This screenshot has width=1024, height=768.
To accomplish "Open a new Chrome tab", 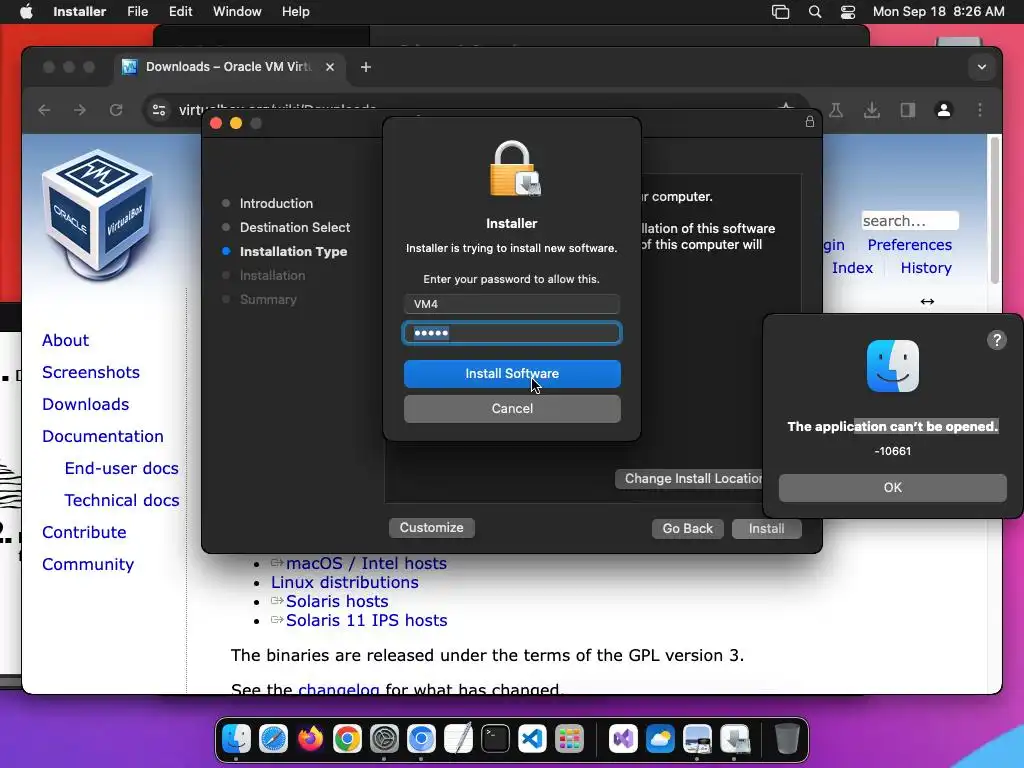I will tap(366, 67).
